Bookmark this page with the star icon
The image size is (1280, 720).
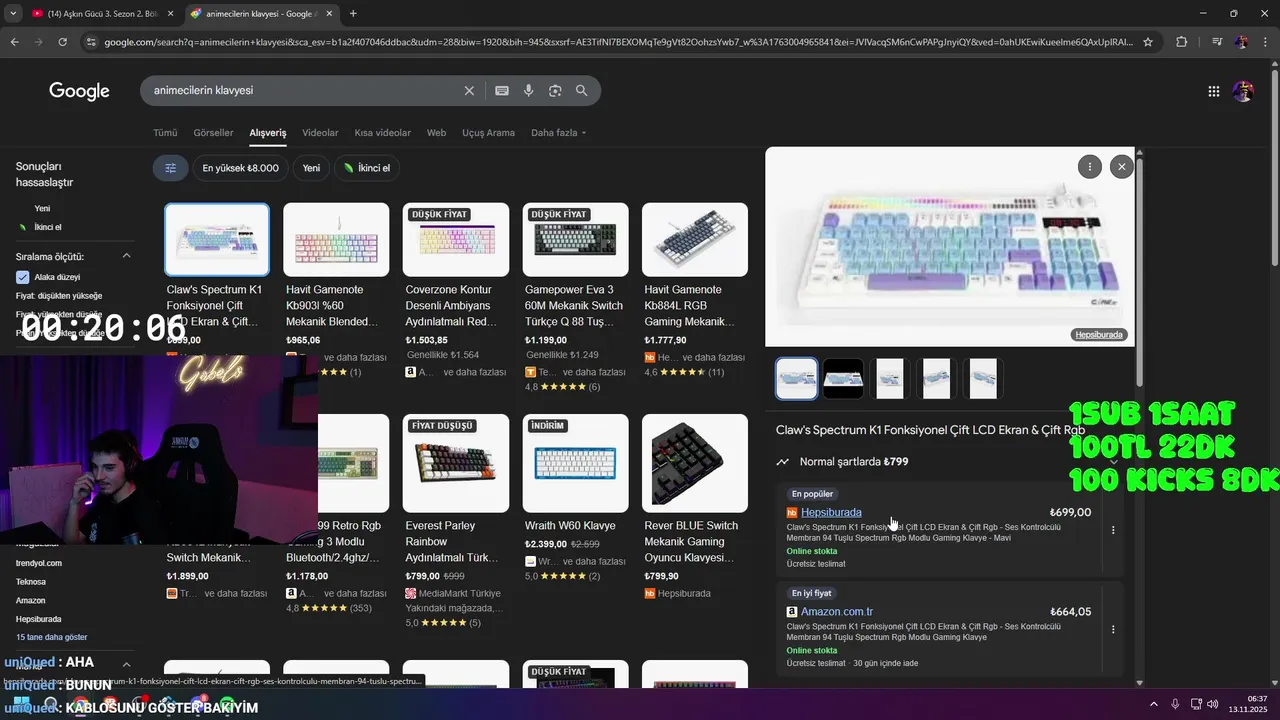(1148, 42)
